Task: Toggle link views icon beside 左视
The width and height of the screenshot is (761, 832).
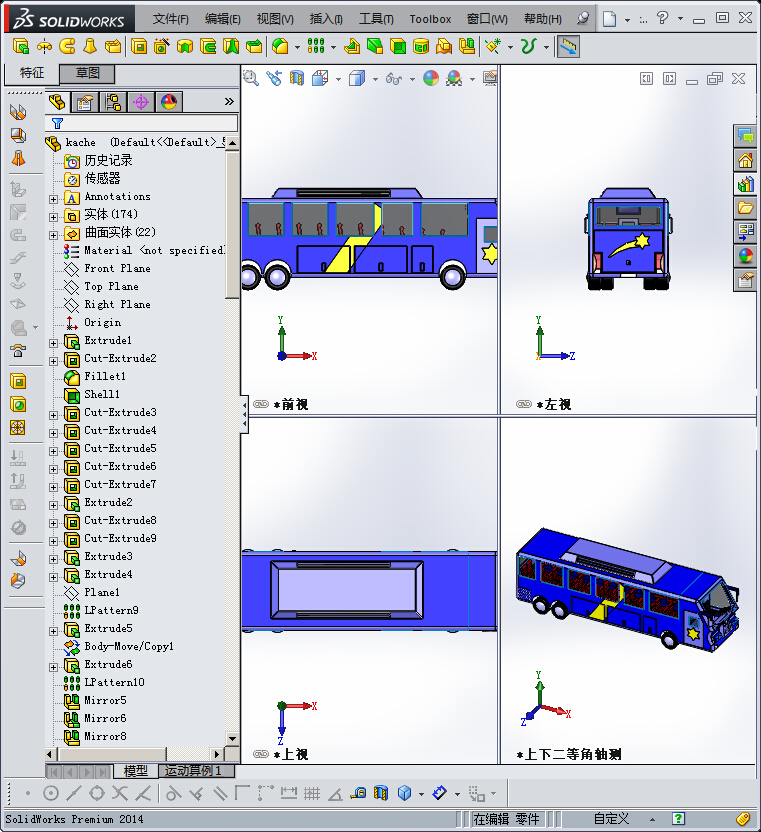Action: pyautogui.click(x=524, y=404)
